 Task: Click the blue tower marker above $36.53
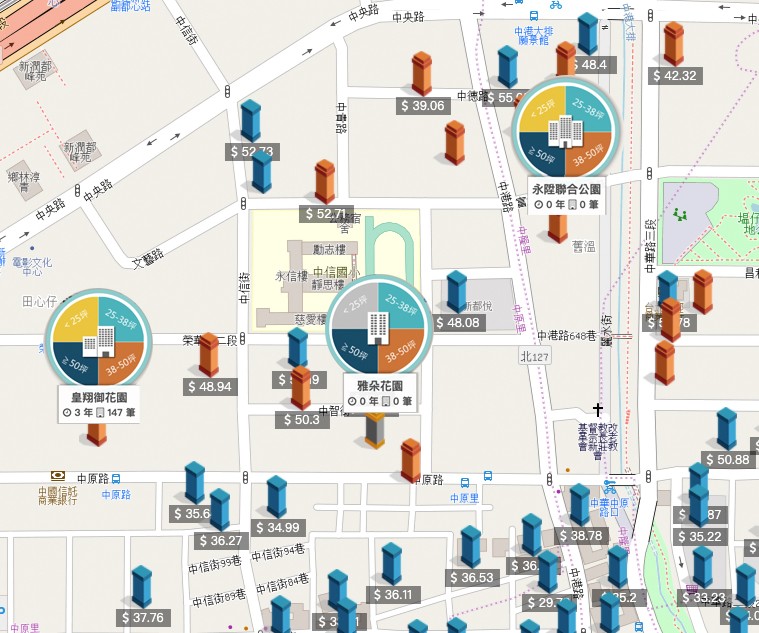pyautogui.click(x=471, y=547)
